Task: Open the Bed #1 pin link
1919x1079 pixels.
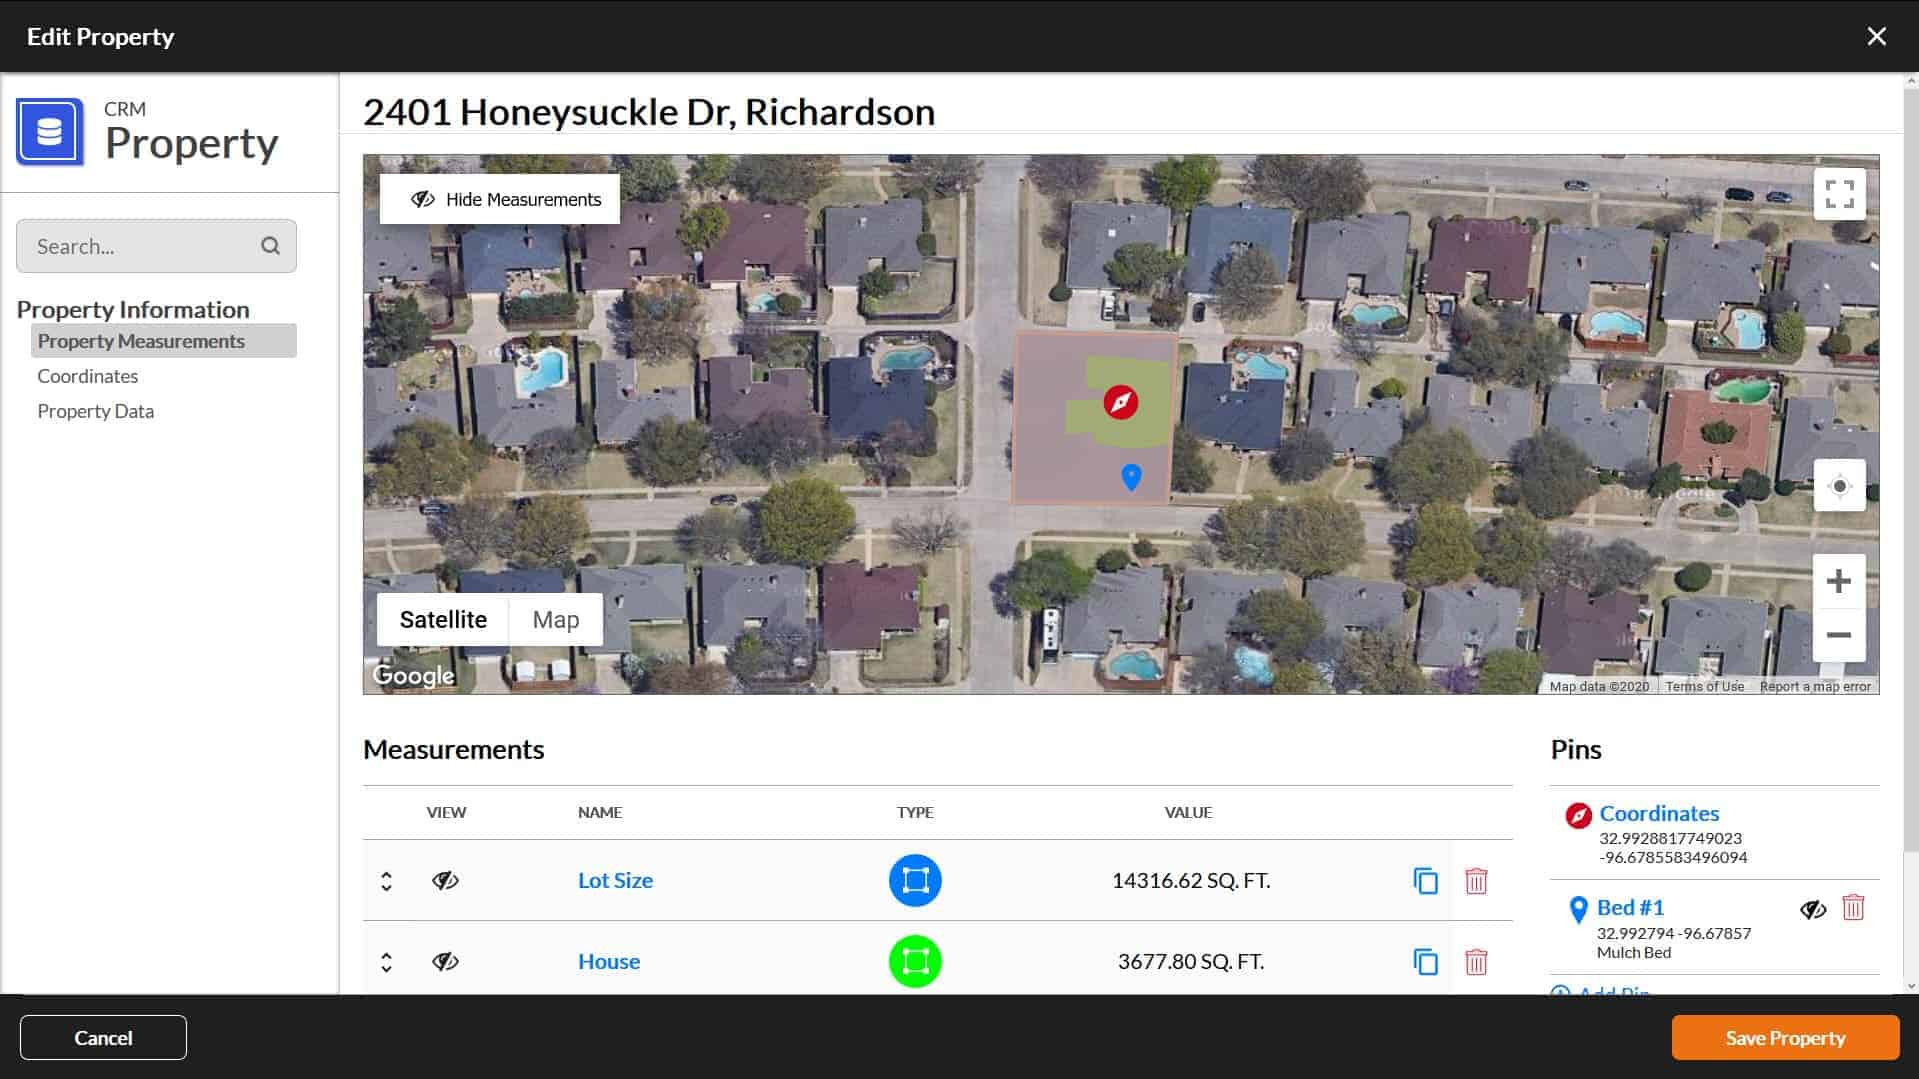Action: [1630, 907]
